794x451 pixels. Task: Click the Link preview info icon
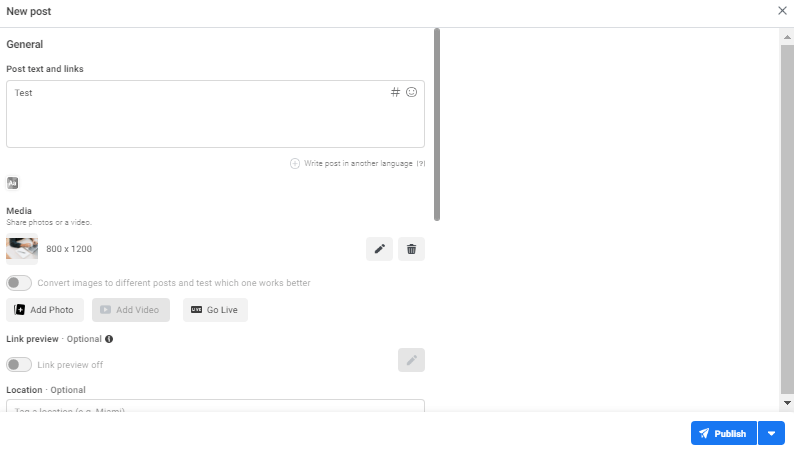109,339
